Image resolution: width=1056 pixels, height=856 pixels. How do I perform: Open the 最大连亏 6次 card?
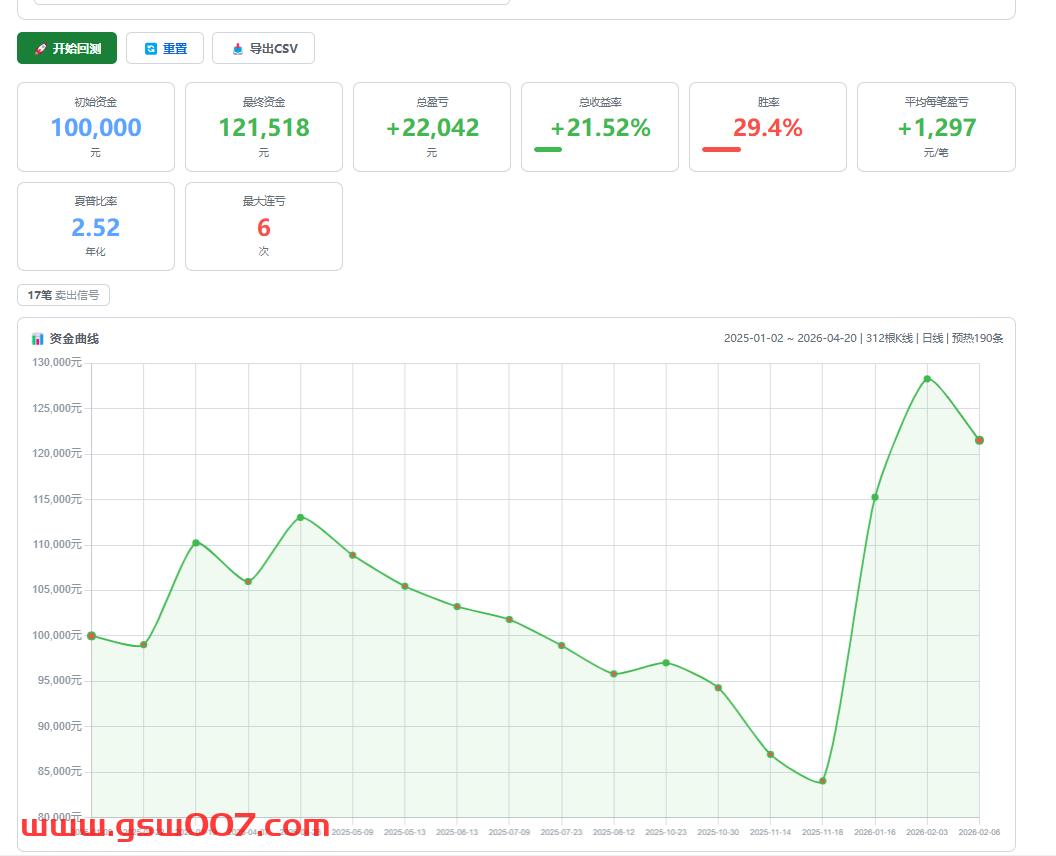pos(264,226)
